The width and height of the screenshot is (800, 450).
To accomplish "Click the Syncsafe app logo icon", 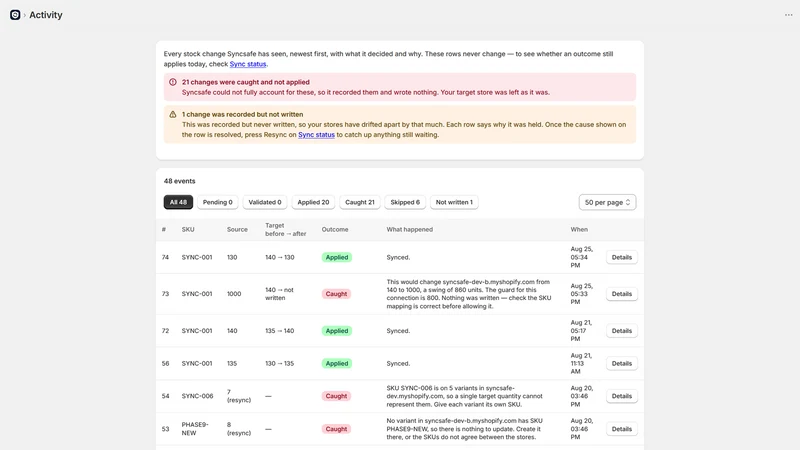I will (x=15, y=15).
